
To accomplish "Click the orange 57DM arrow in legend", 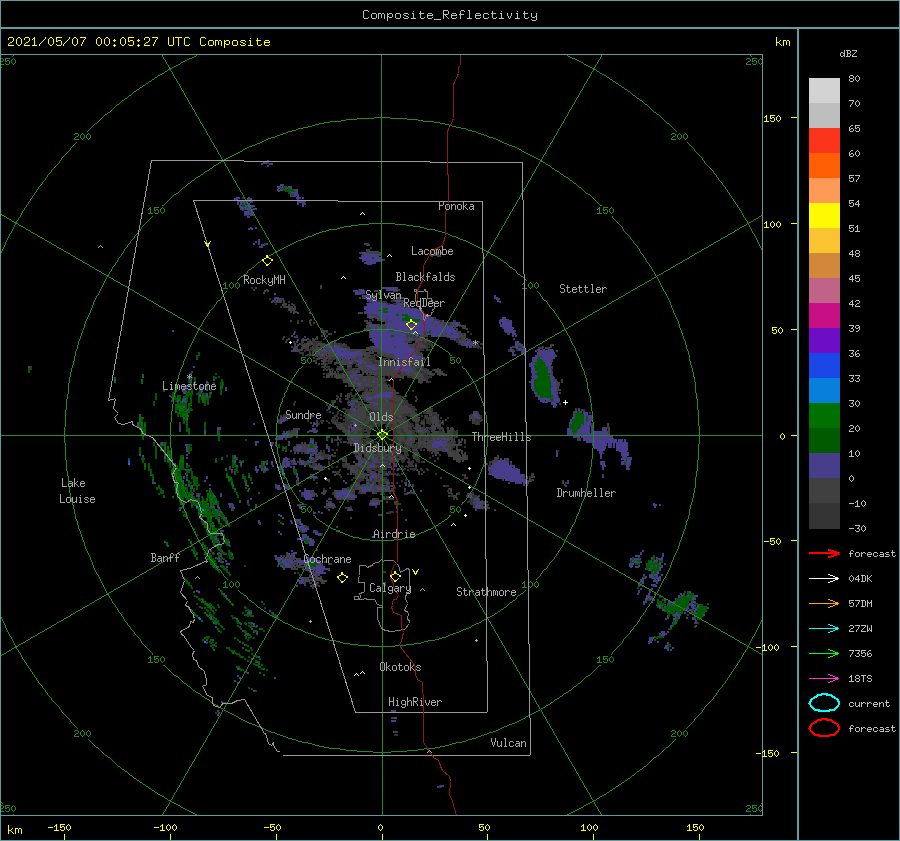I will click(824, 603).
